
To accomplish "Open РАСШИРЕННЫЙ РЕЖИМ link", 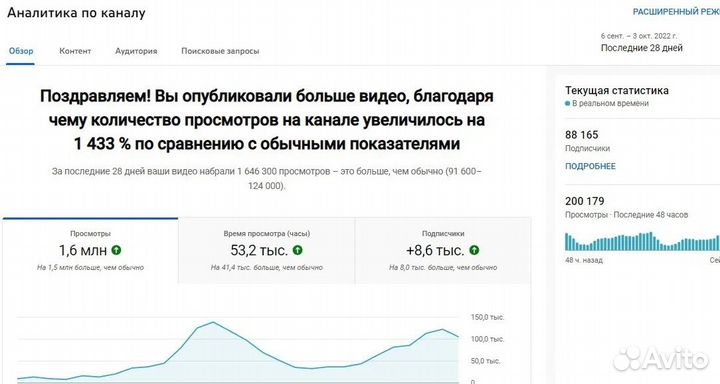I will point(676,12).
